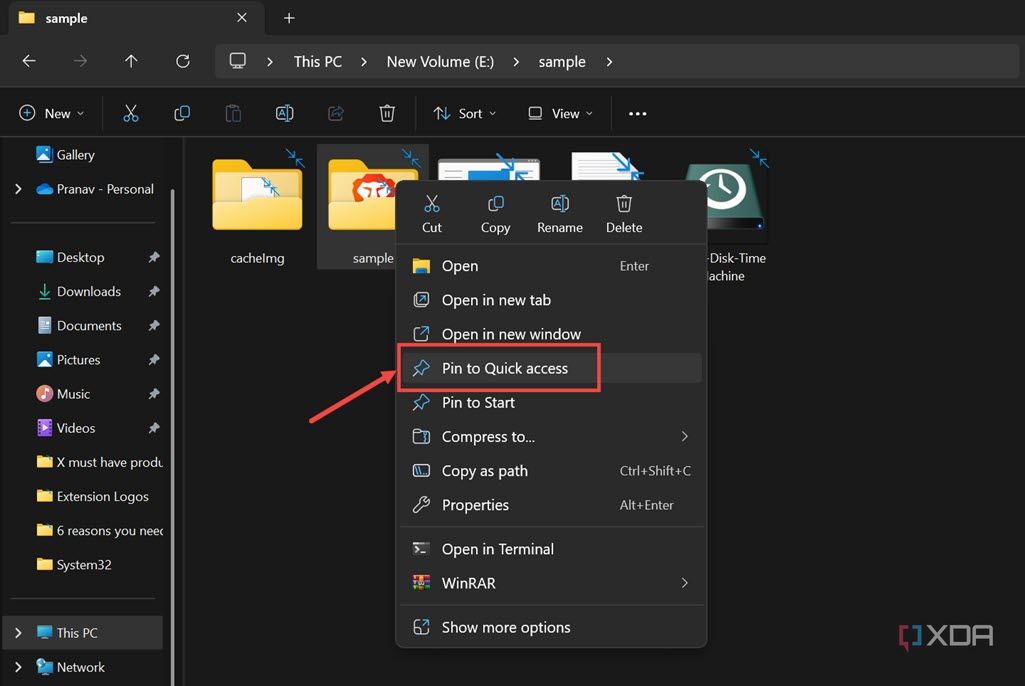Click the New Volume (E:) breadcrumb
The image size is (1025, 686).
[440, 61]
